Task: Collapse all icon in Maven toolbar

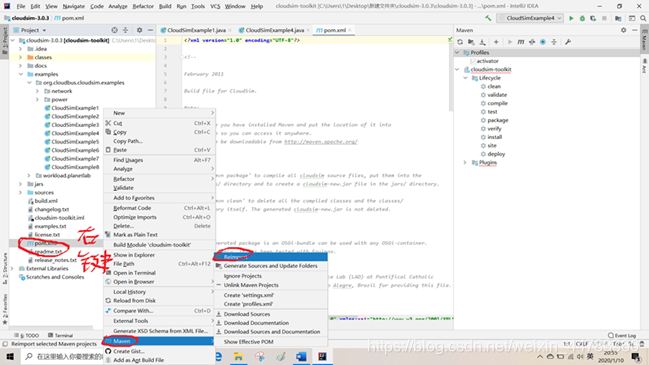Action: point(554,42)
